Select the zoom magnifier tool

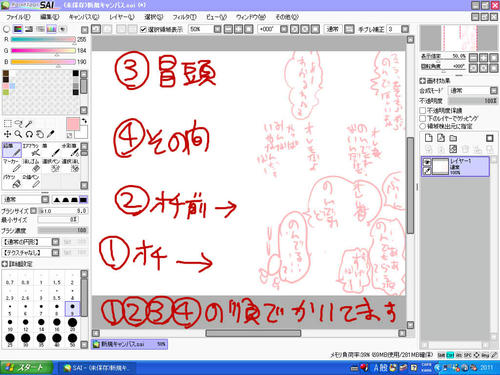(18, 134)
